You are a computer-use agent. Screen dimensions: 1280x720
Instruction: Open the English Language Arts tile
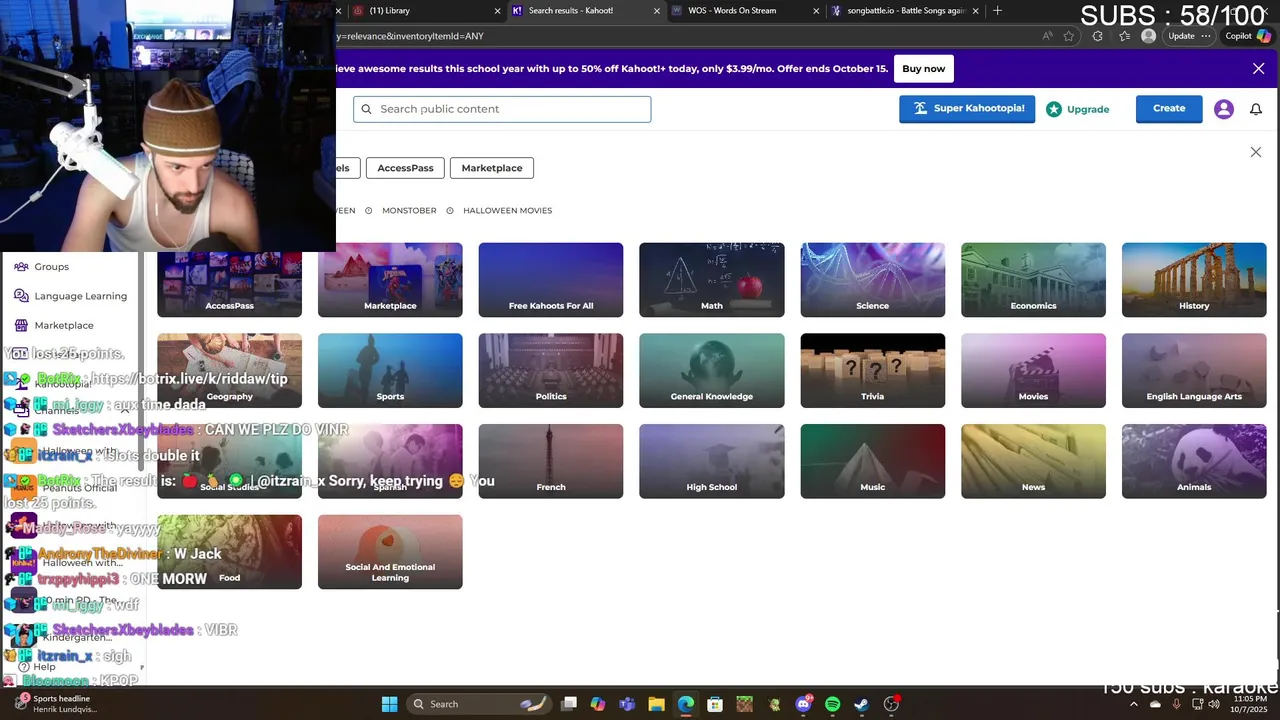click(x=1194, y=371)
